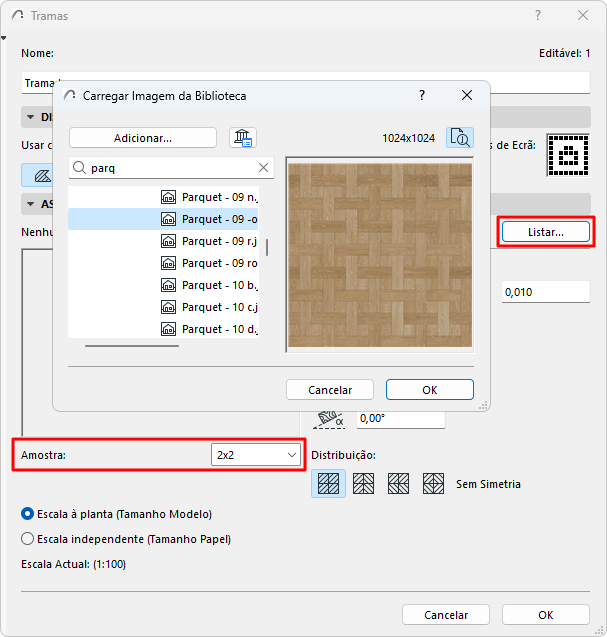
Task: Click the vertical scrollbar of image list
Action: pos(267,247)
